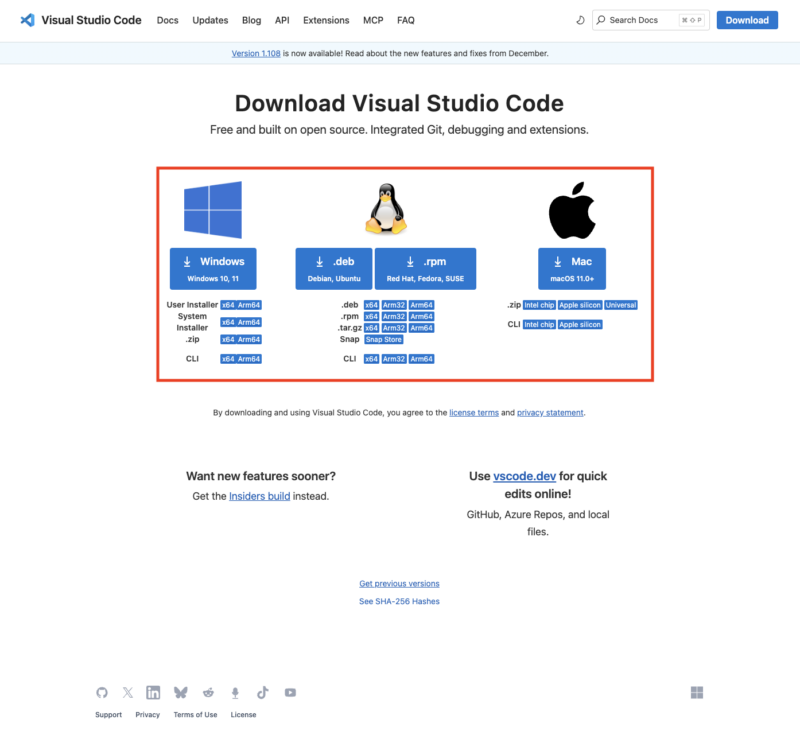
Task: Click the Reddit icon in the footer
Action: 208,692
